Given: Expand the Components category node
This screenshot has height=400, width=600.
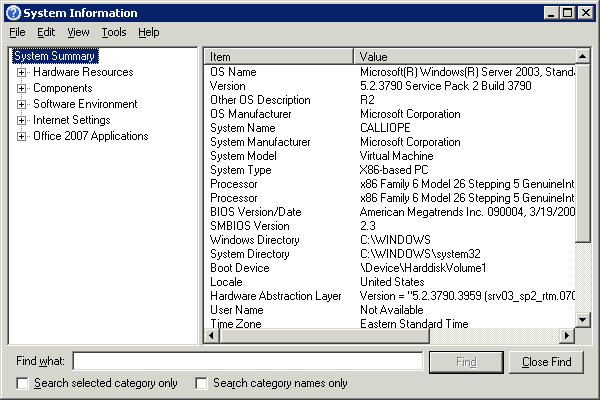Looking at the screenshot, I should [x=21, y=88].
